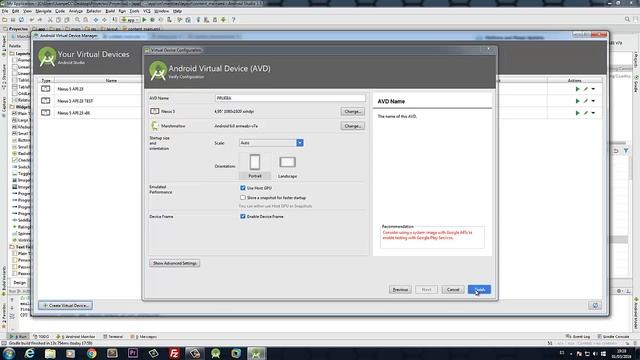
Task: Open the VCS menu
Action: click(x=147, y=11)
